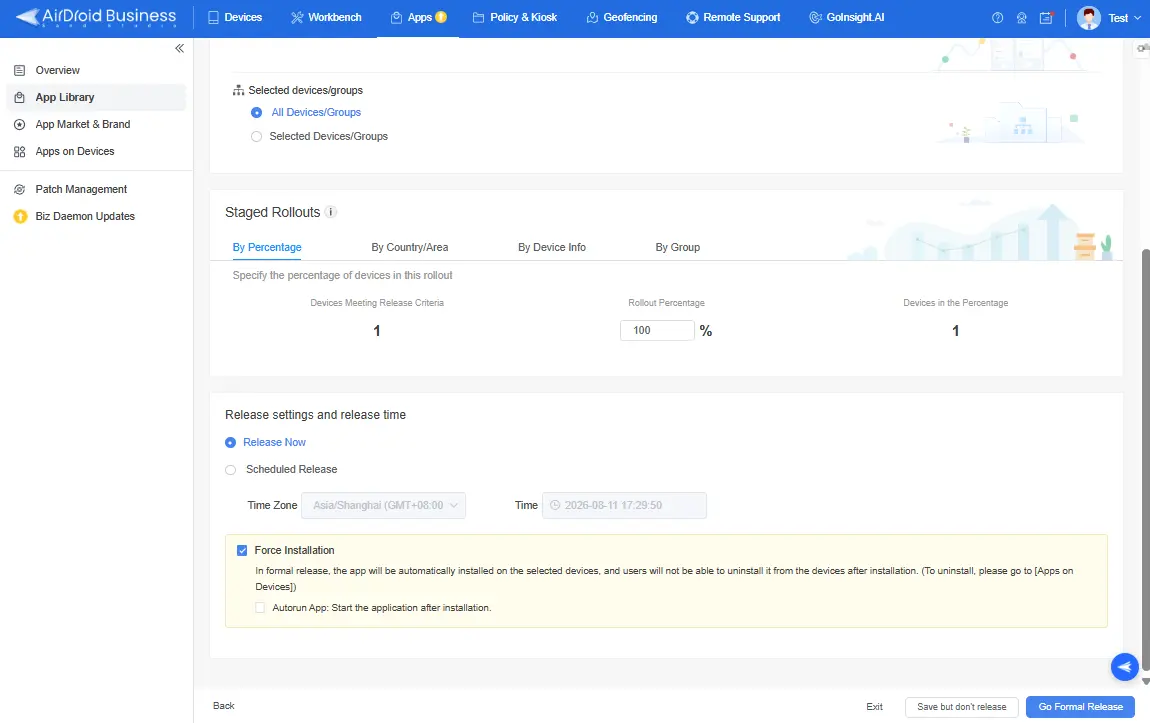Click the AirDroid Business logo

pyautogui.click(x=95, y=17)
